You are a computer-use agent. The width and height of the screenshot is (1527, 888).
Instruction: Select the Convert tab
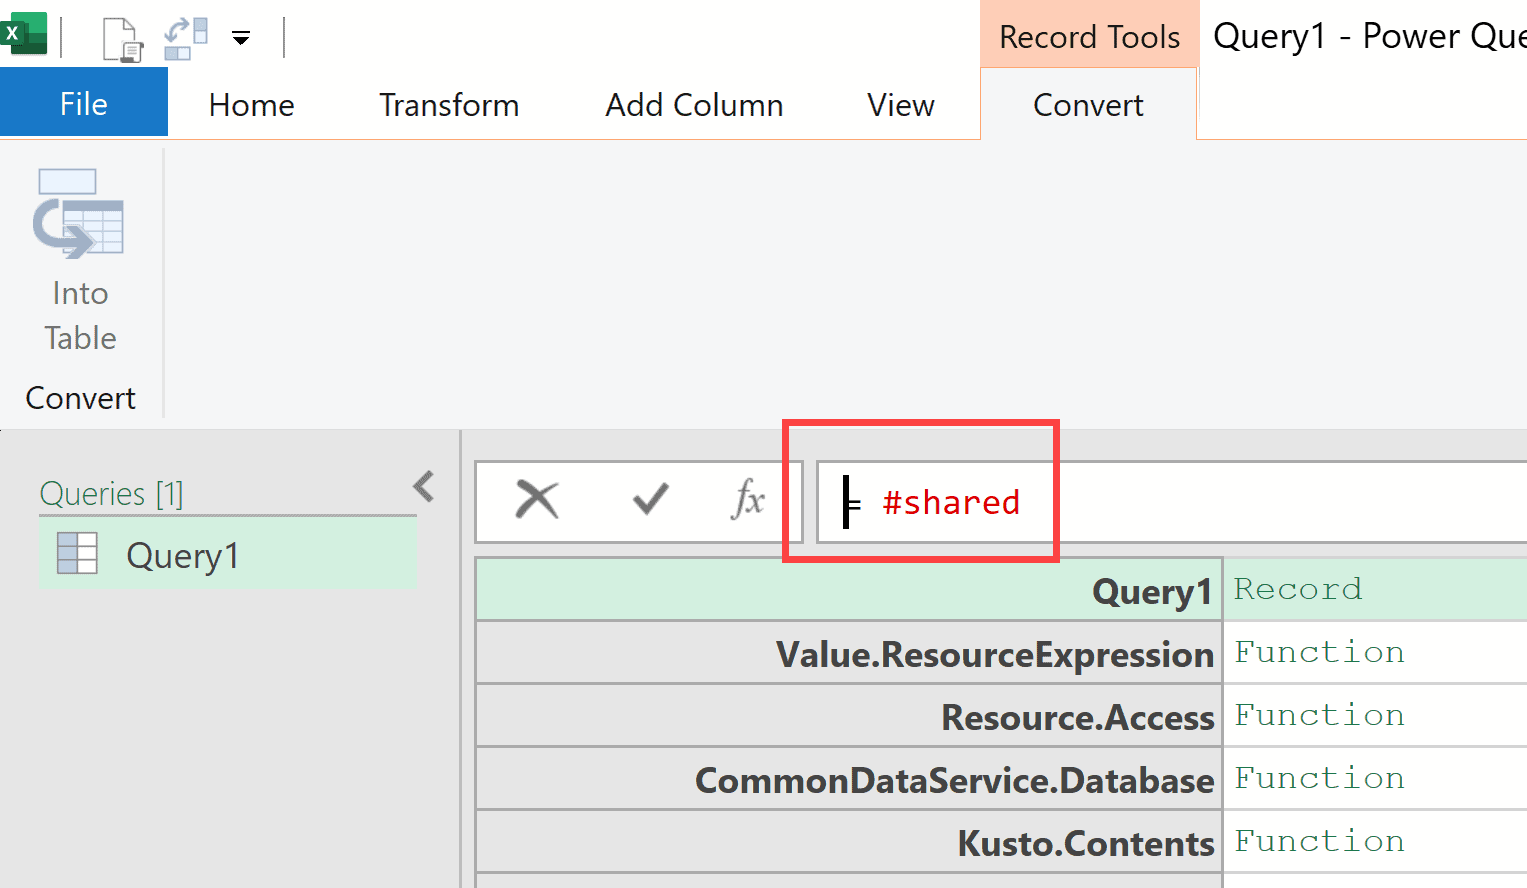pos(1088,105)
